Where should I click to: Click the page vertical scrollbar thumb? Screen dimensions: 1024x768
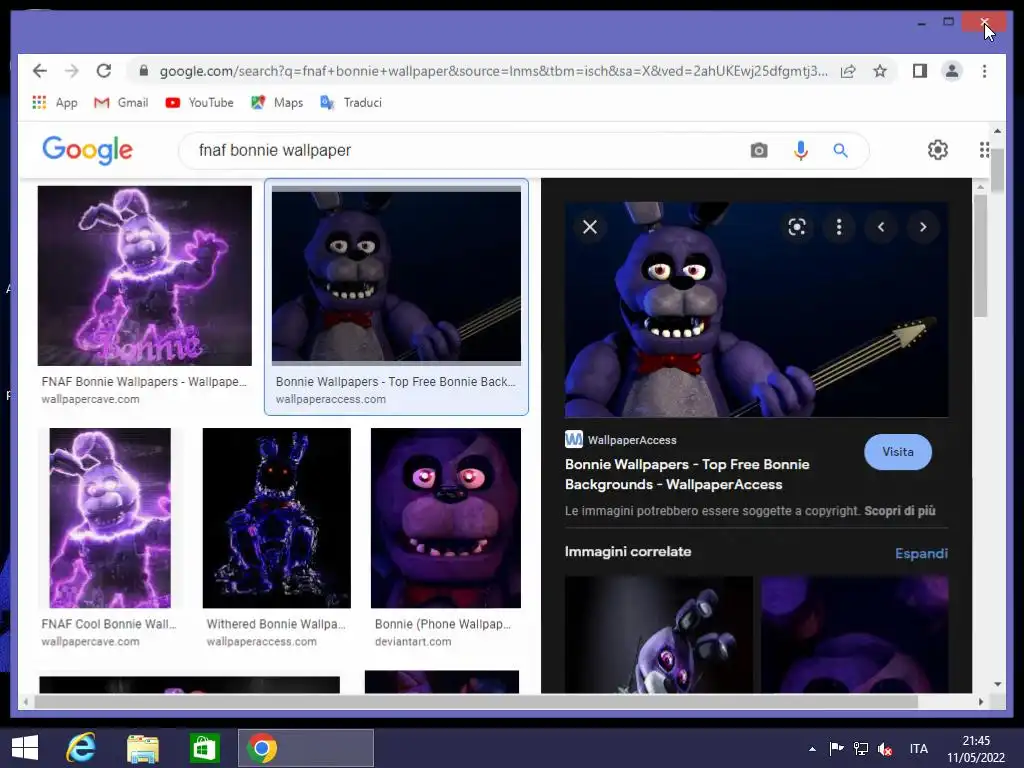[997, 170]
